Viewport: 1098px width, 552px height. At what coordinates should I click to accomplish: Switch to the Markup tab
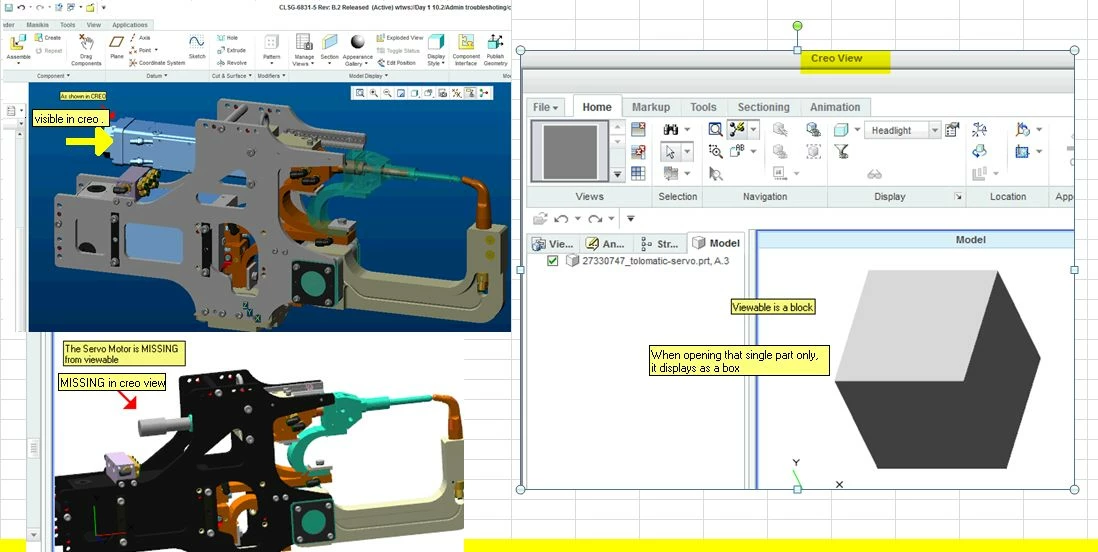(651, 107)
